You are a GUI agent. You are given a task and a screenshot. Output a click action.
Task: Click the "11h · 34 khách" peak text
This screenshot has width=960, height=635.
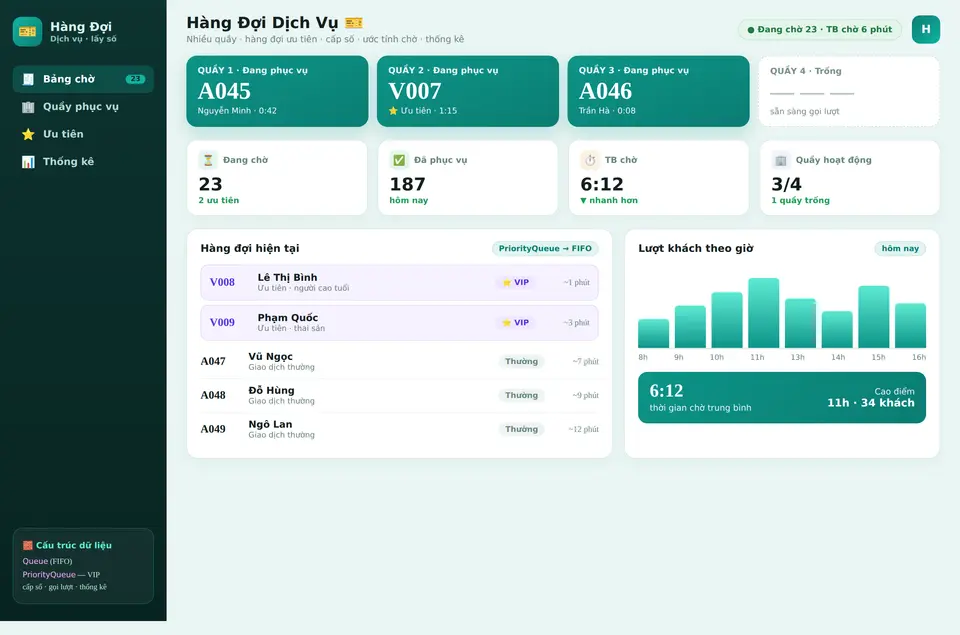coord(871,403)
